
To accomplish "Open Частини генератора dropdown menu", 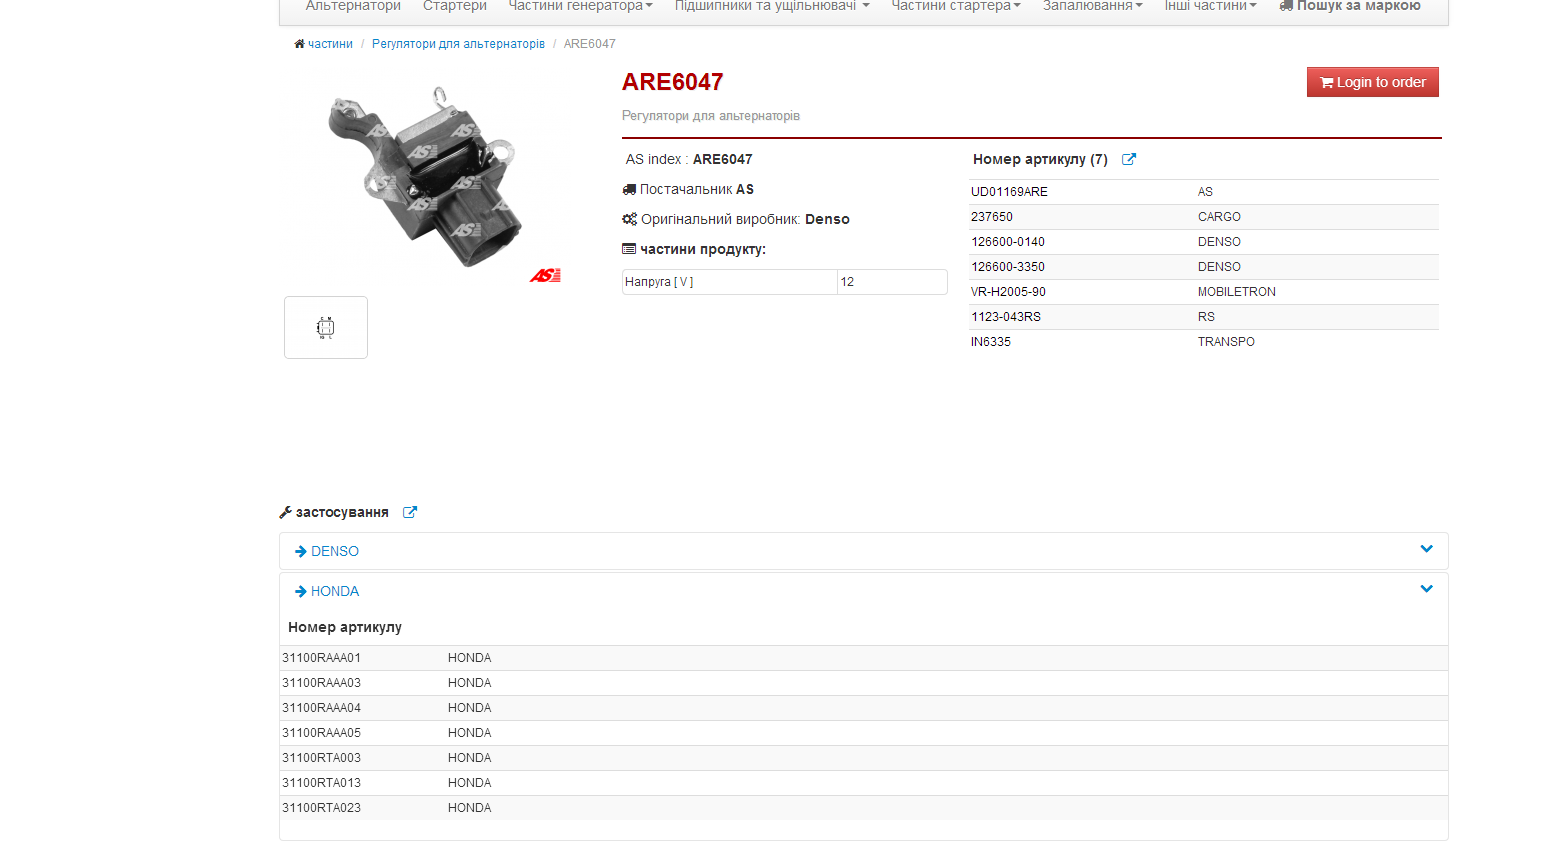I will 580,6.
